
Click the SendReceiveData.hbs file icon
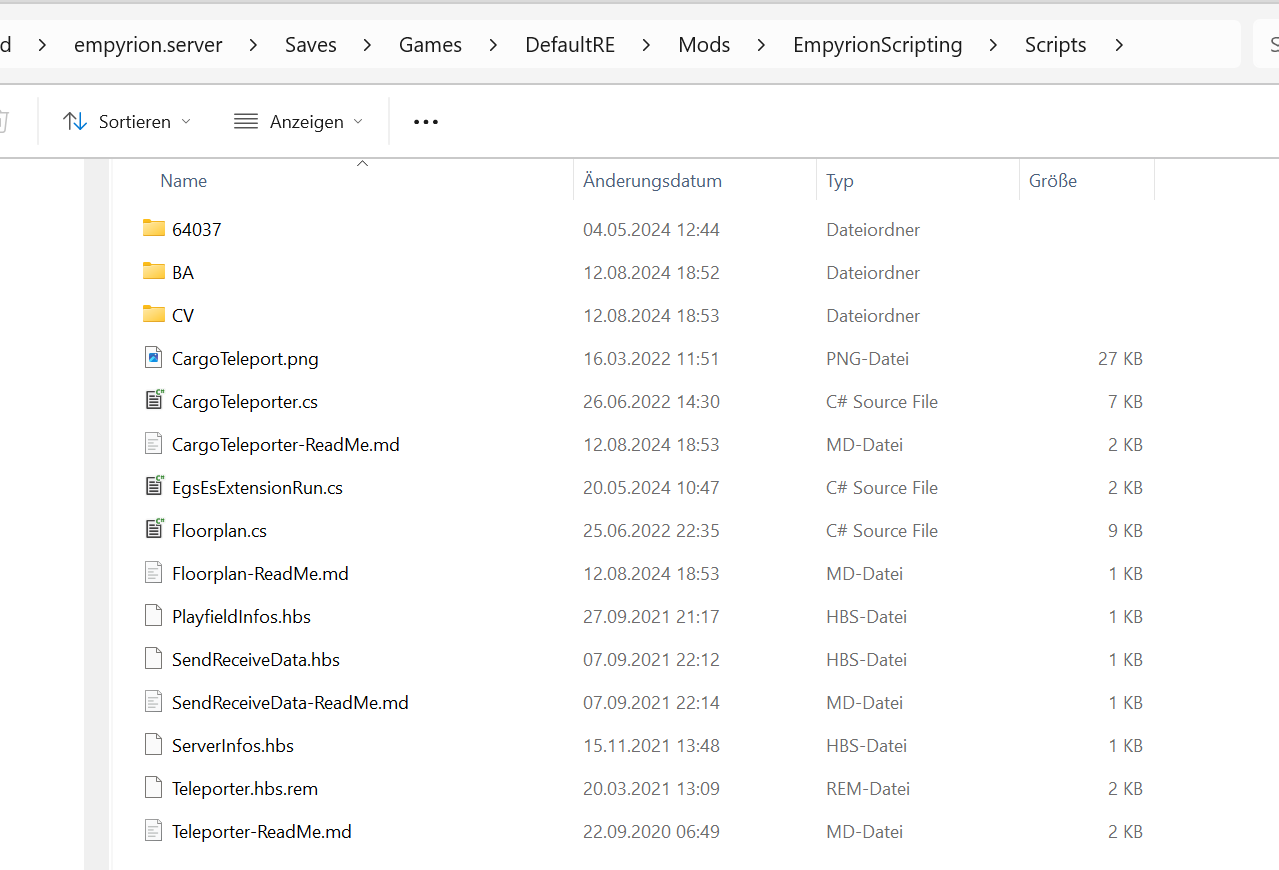click(153, 659)
